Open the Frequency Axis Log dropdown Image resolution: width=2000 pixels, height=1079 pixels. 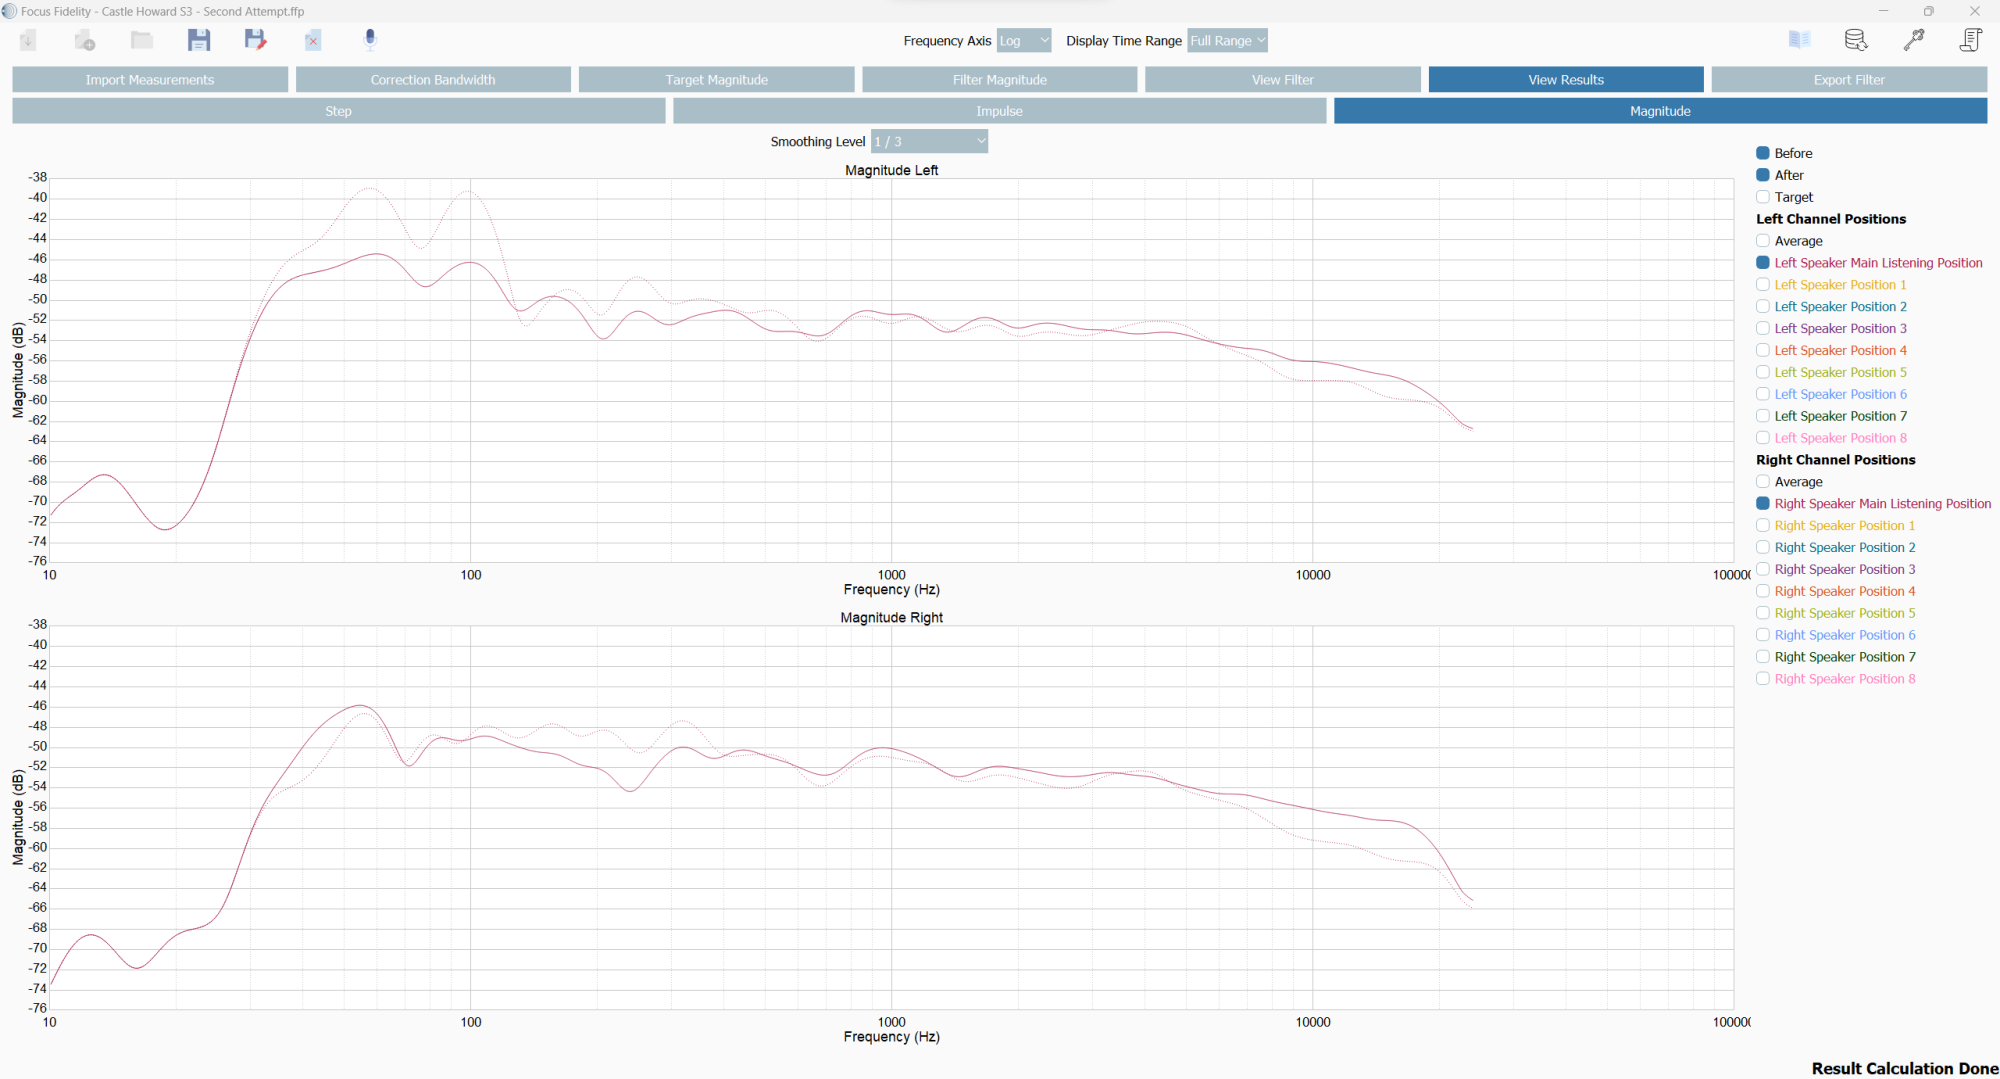1024,41
